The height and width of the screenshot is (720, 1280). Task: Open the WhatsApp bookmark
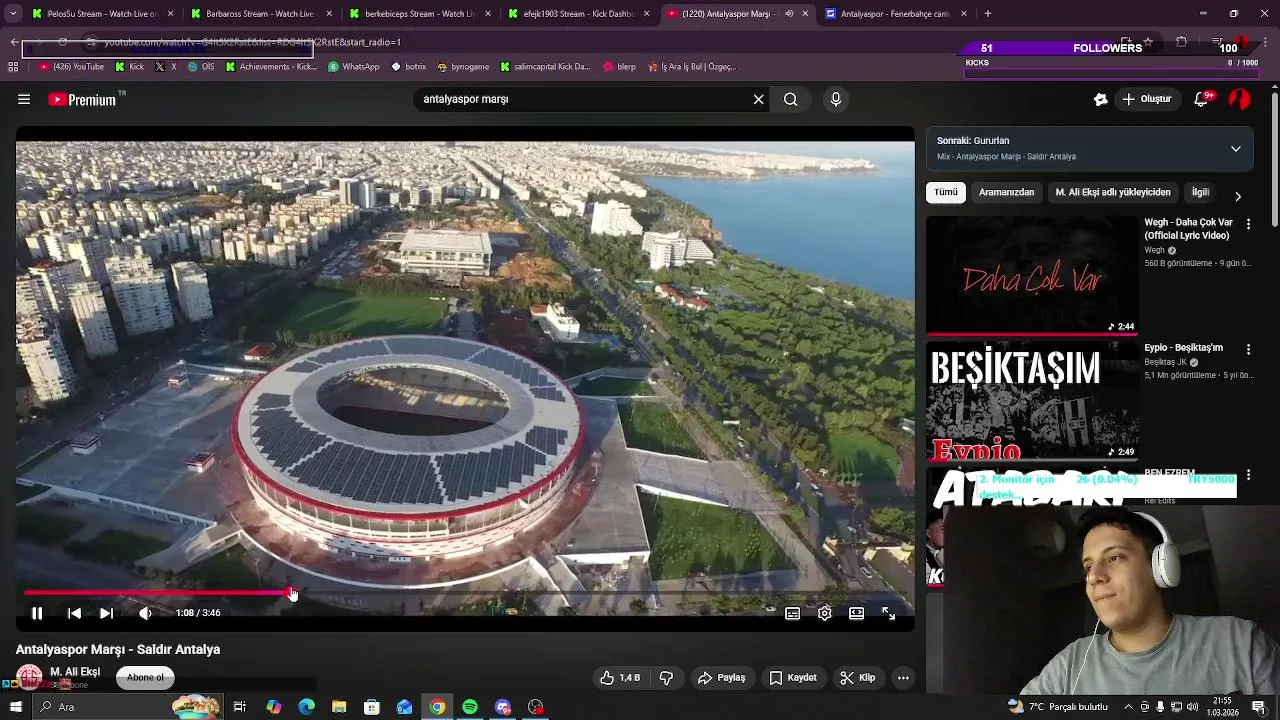pos(354,67)
